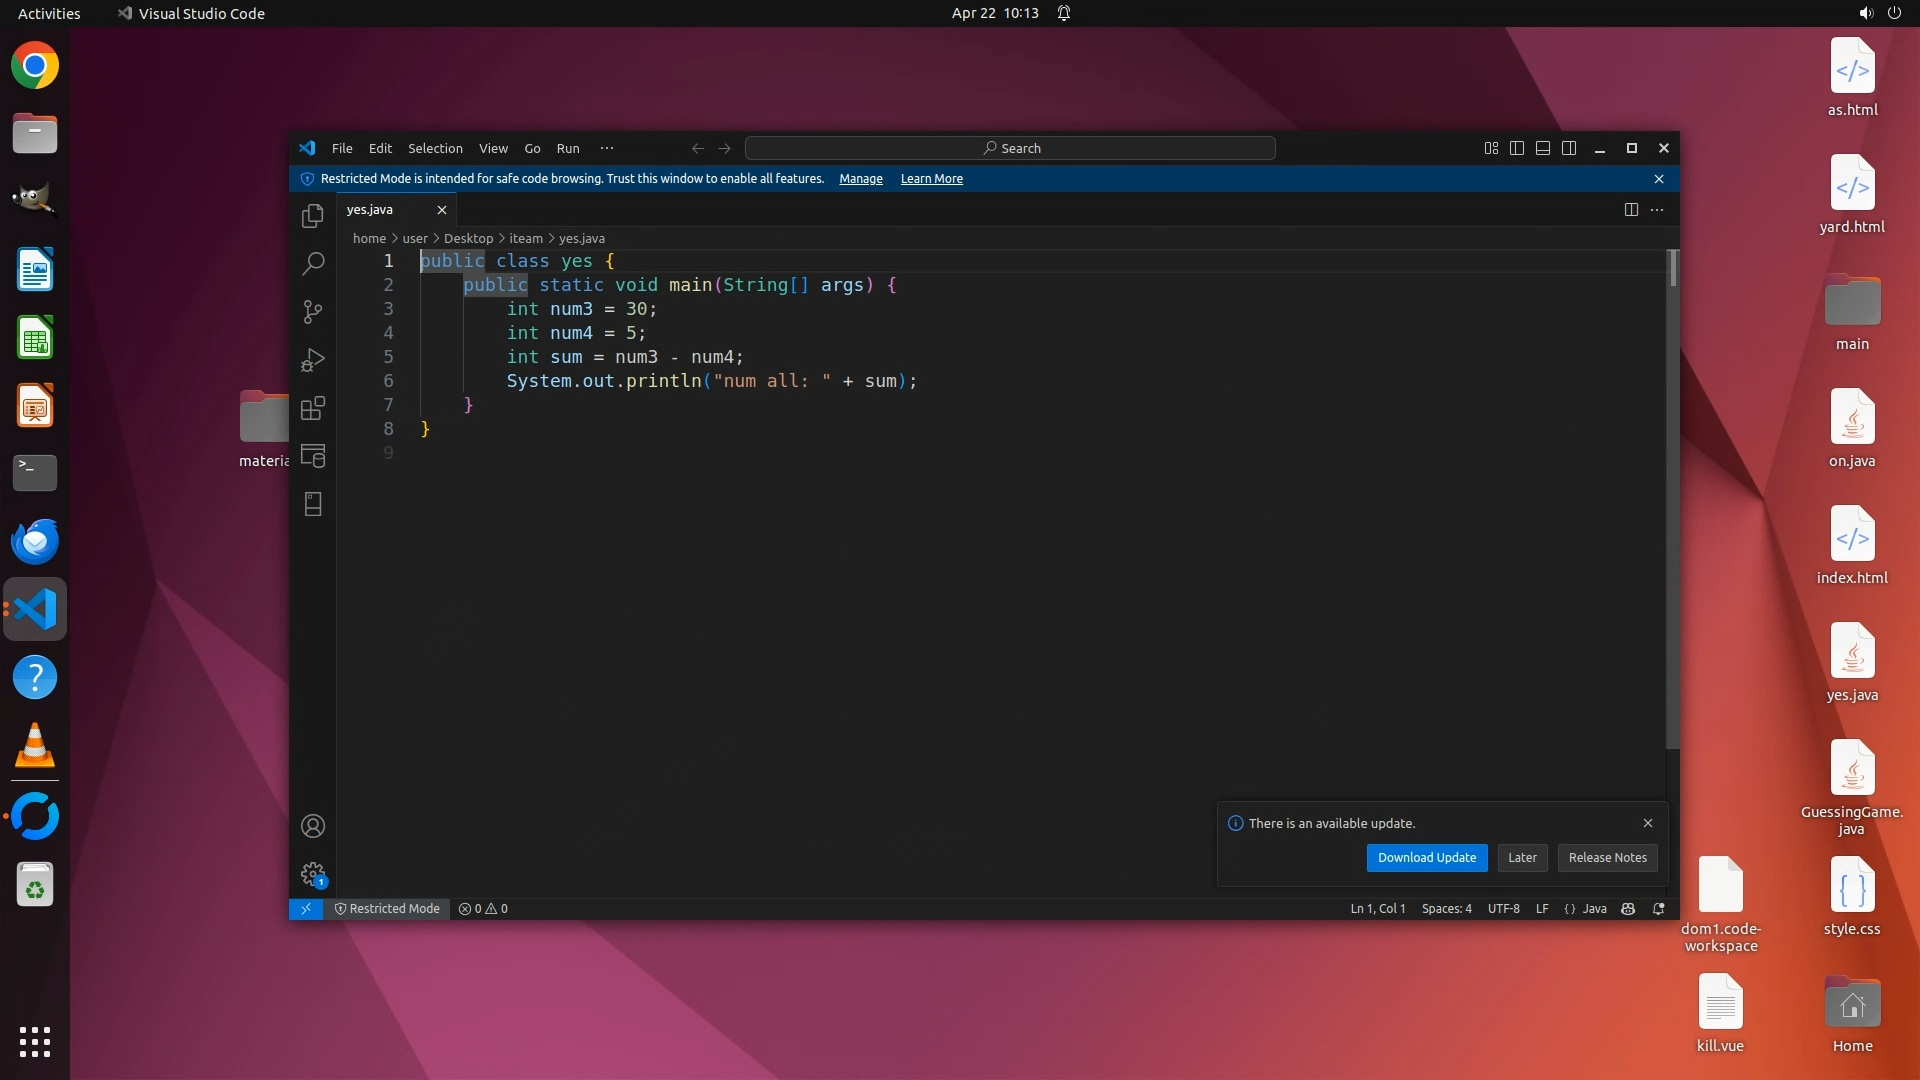Open the Selection menu
Viewport: 1920px width, 1080px height.
point(435,148)
